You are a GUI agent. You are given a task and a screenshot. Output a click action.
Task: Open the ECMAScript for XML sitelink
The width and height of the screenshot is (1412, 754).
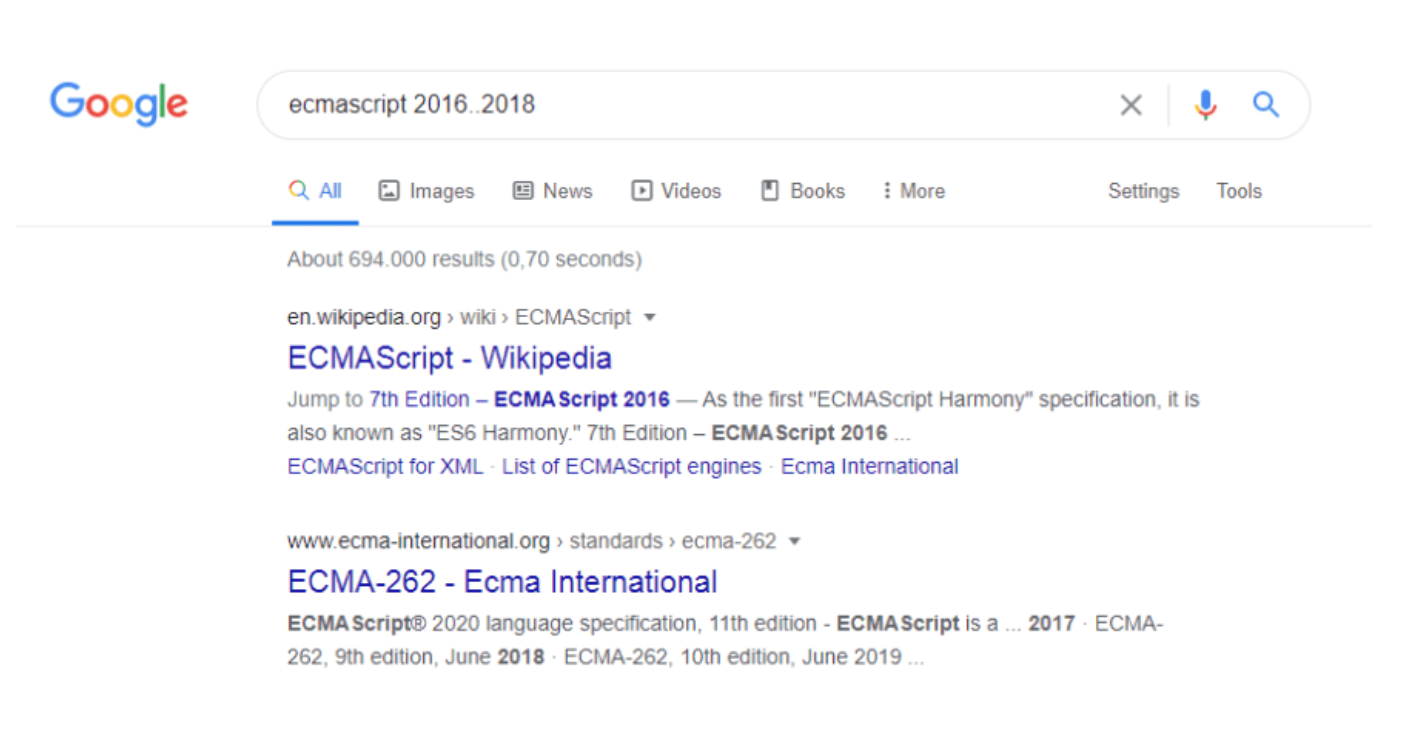(x=385, y=467)
